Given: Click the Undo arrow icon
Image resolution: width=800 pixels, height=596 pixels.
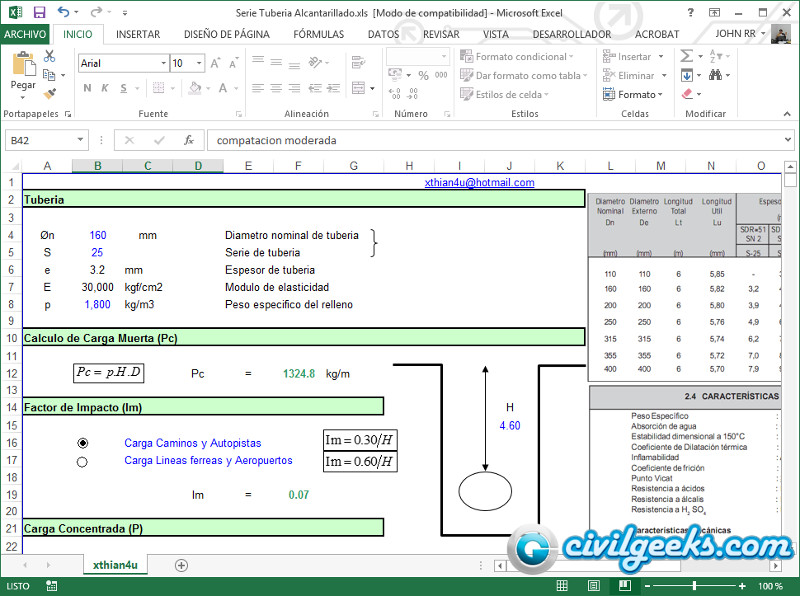Looking at the screenshot, I should coord(63,12).
